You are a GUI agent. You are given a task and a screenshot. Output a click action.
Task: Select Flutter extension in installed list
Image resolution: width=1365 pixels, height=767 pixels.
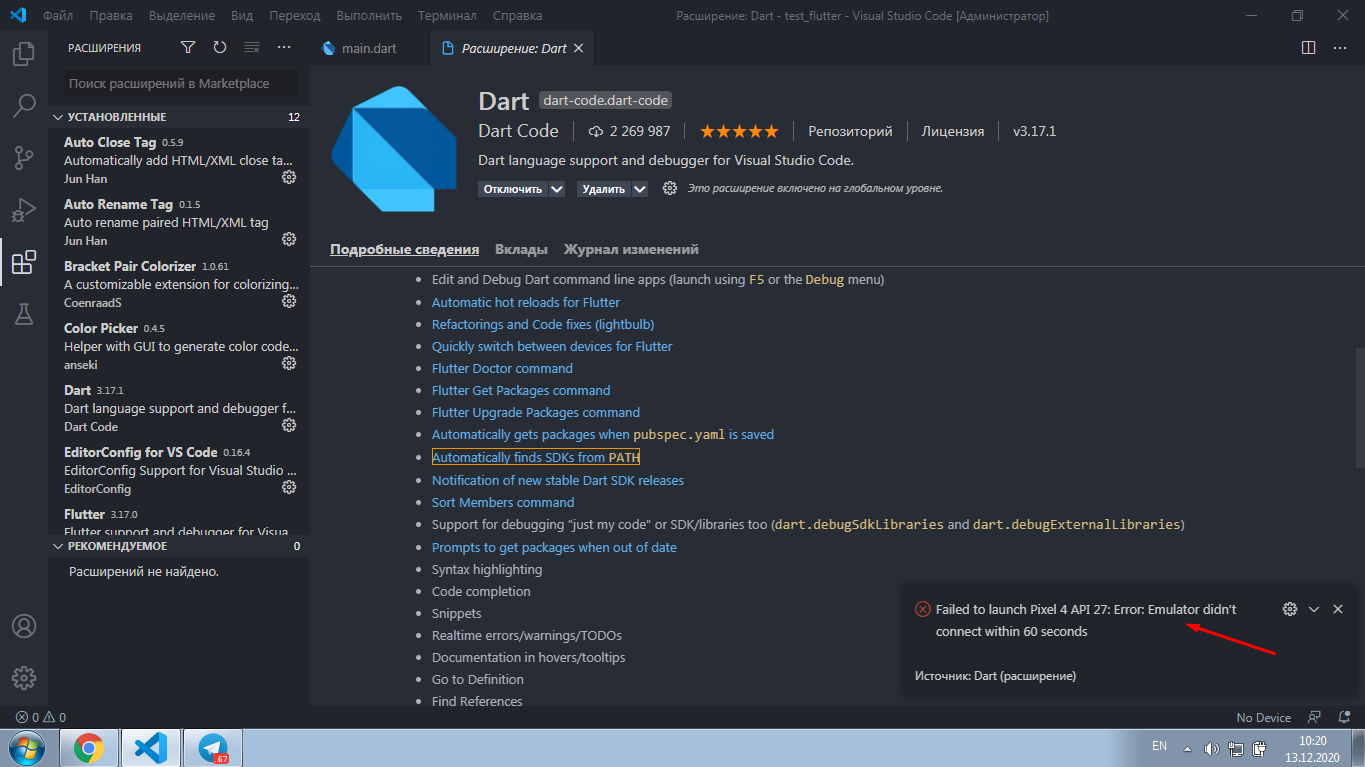(180, 522)
